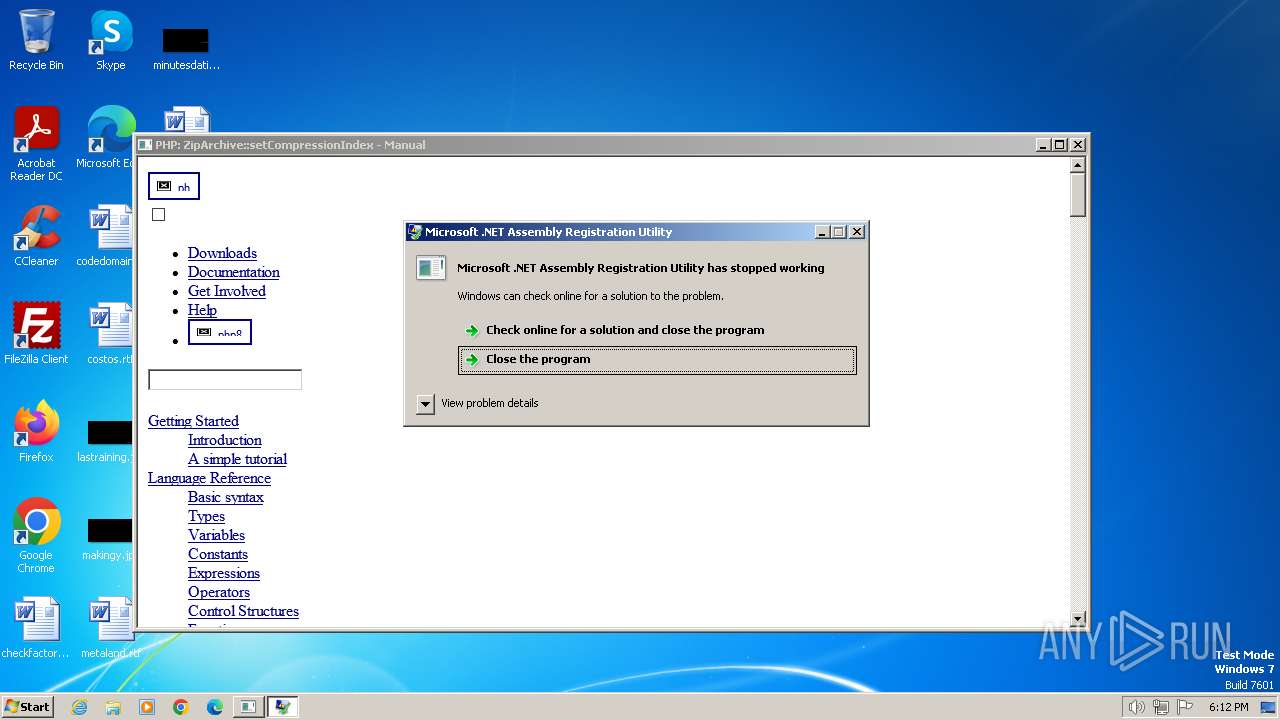Screen dimensions: 1280x720
Task: Click Close the program option
Action: coord(657,360)
